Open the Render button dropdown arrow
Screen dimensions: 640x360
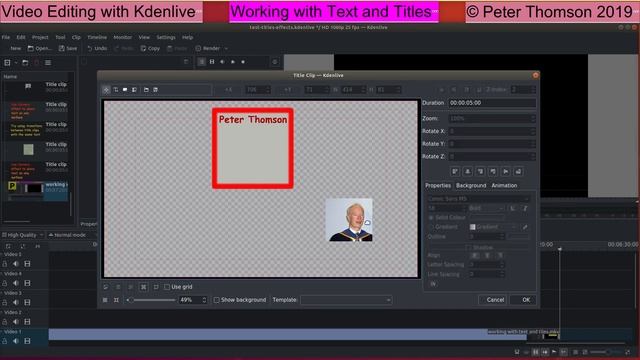(x=226, y=48)
